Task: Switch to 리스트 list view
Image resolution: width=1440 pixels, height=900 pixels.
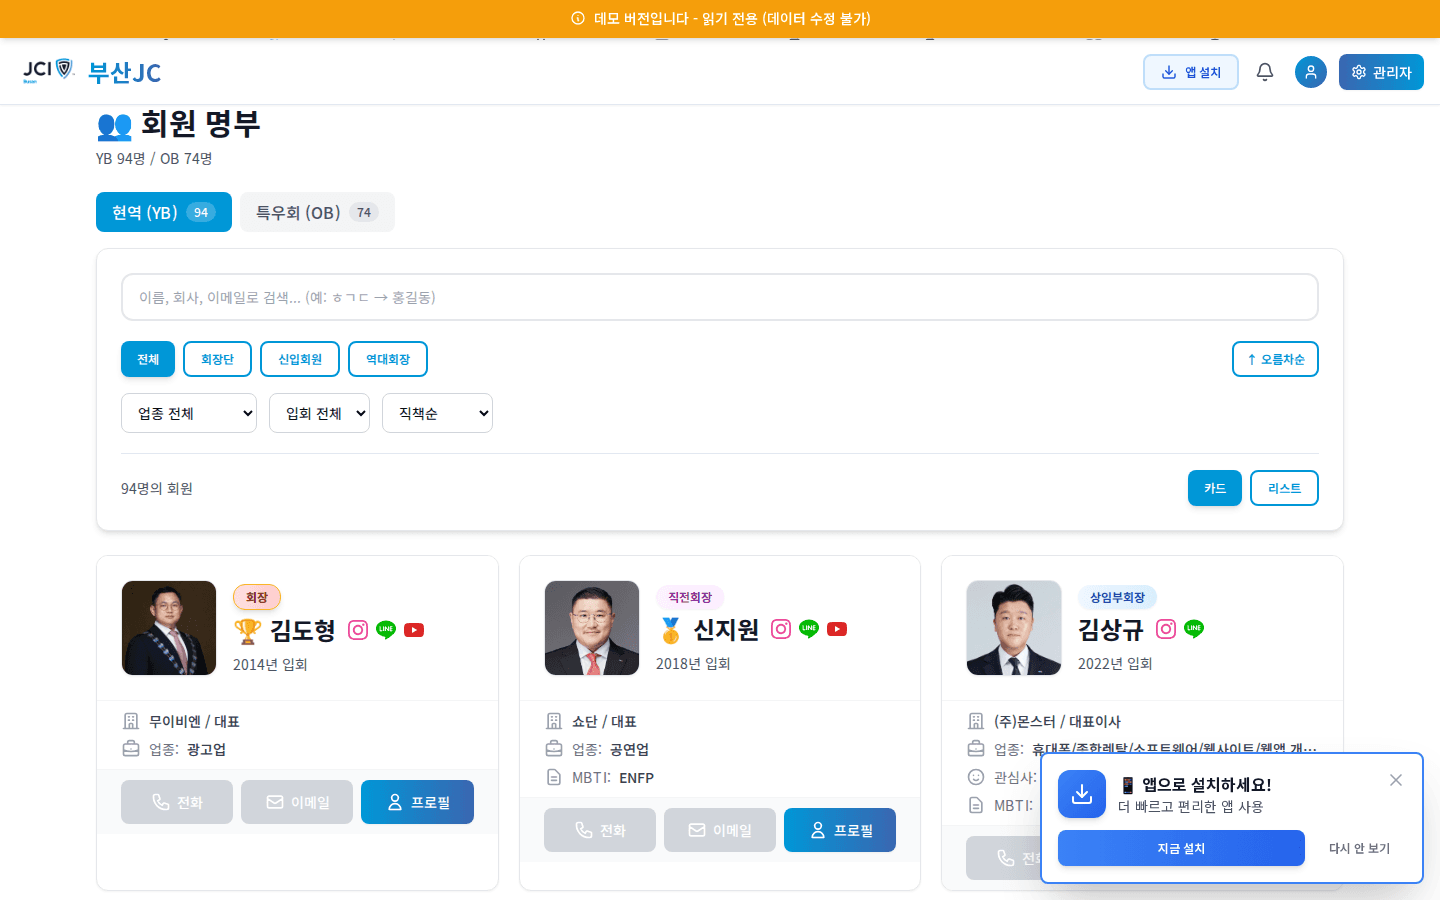Action: (x=1284, y=488)
